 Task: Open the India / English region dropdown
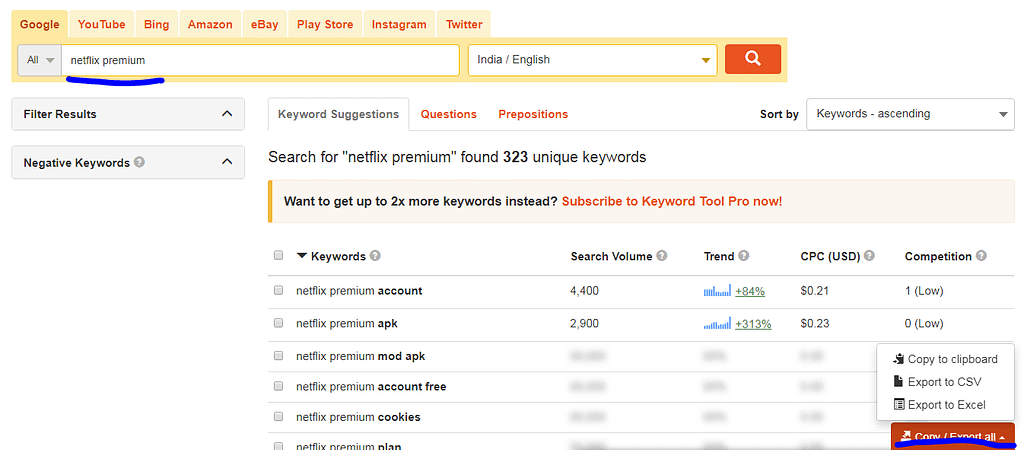click(x=592, y=60)
